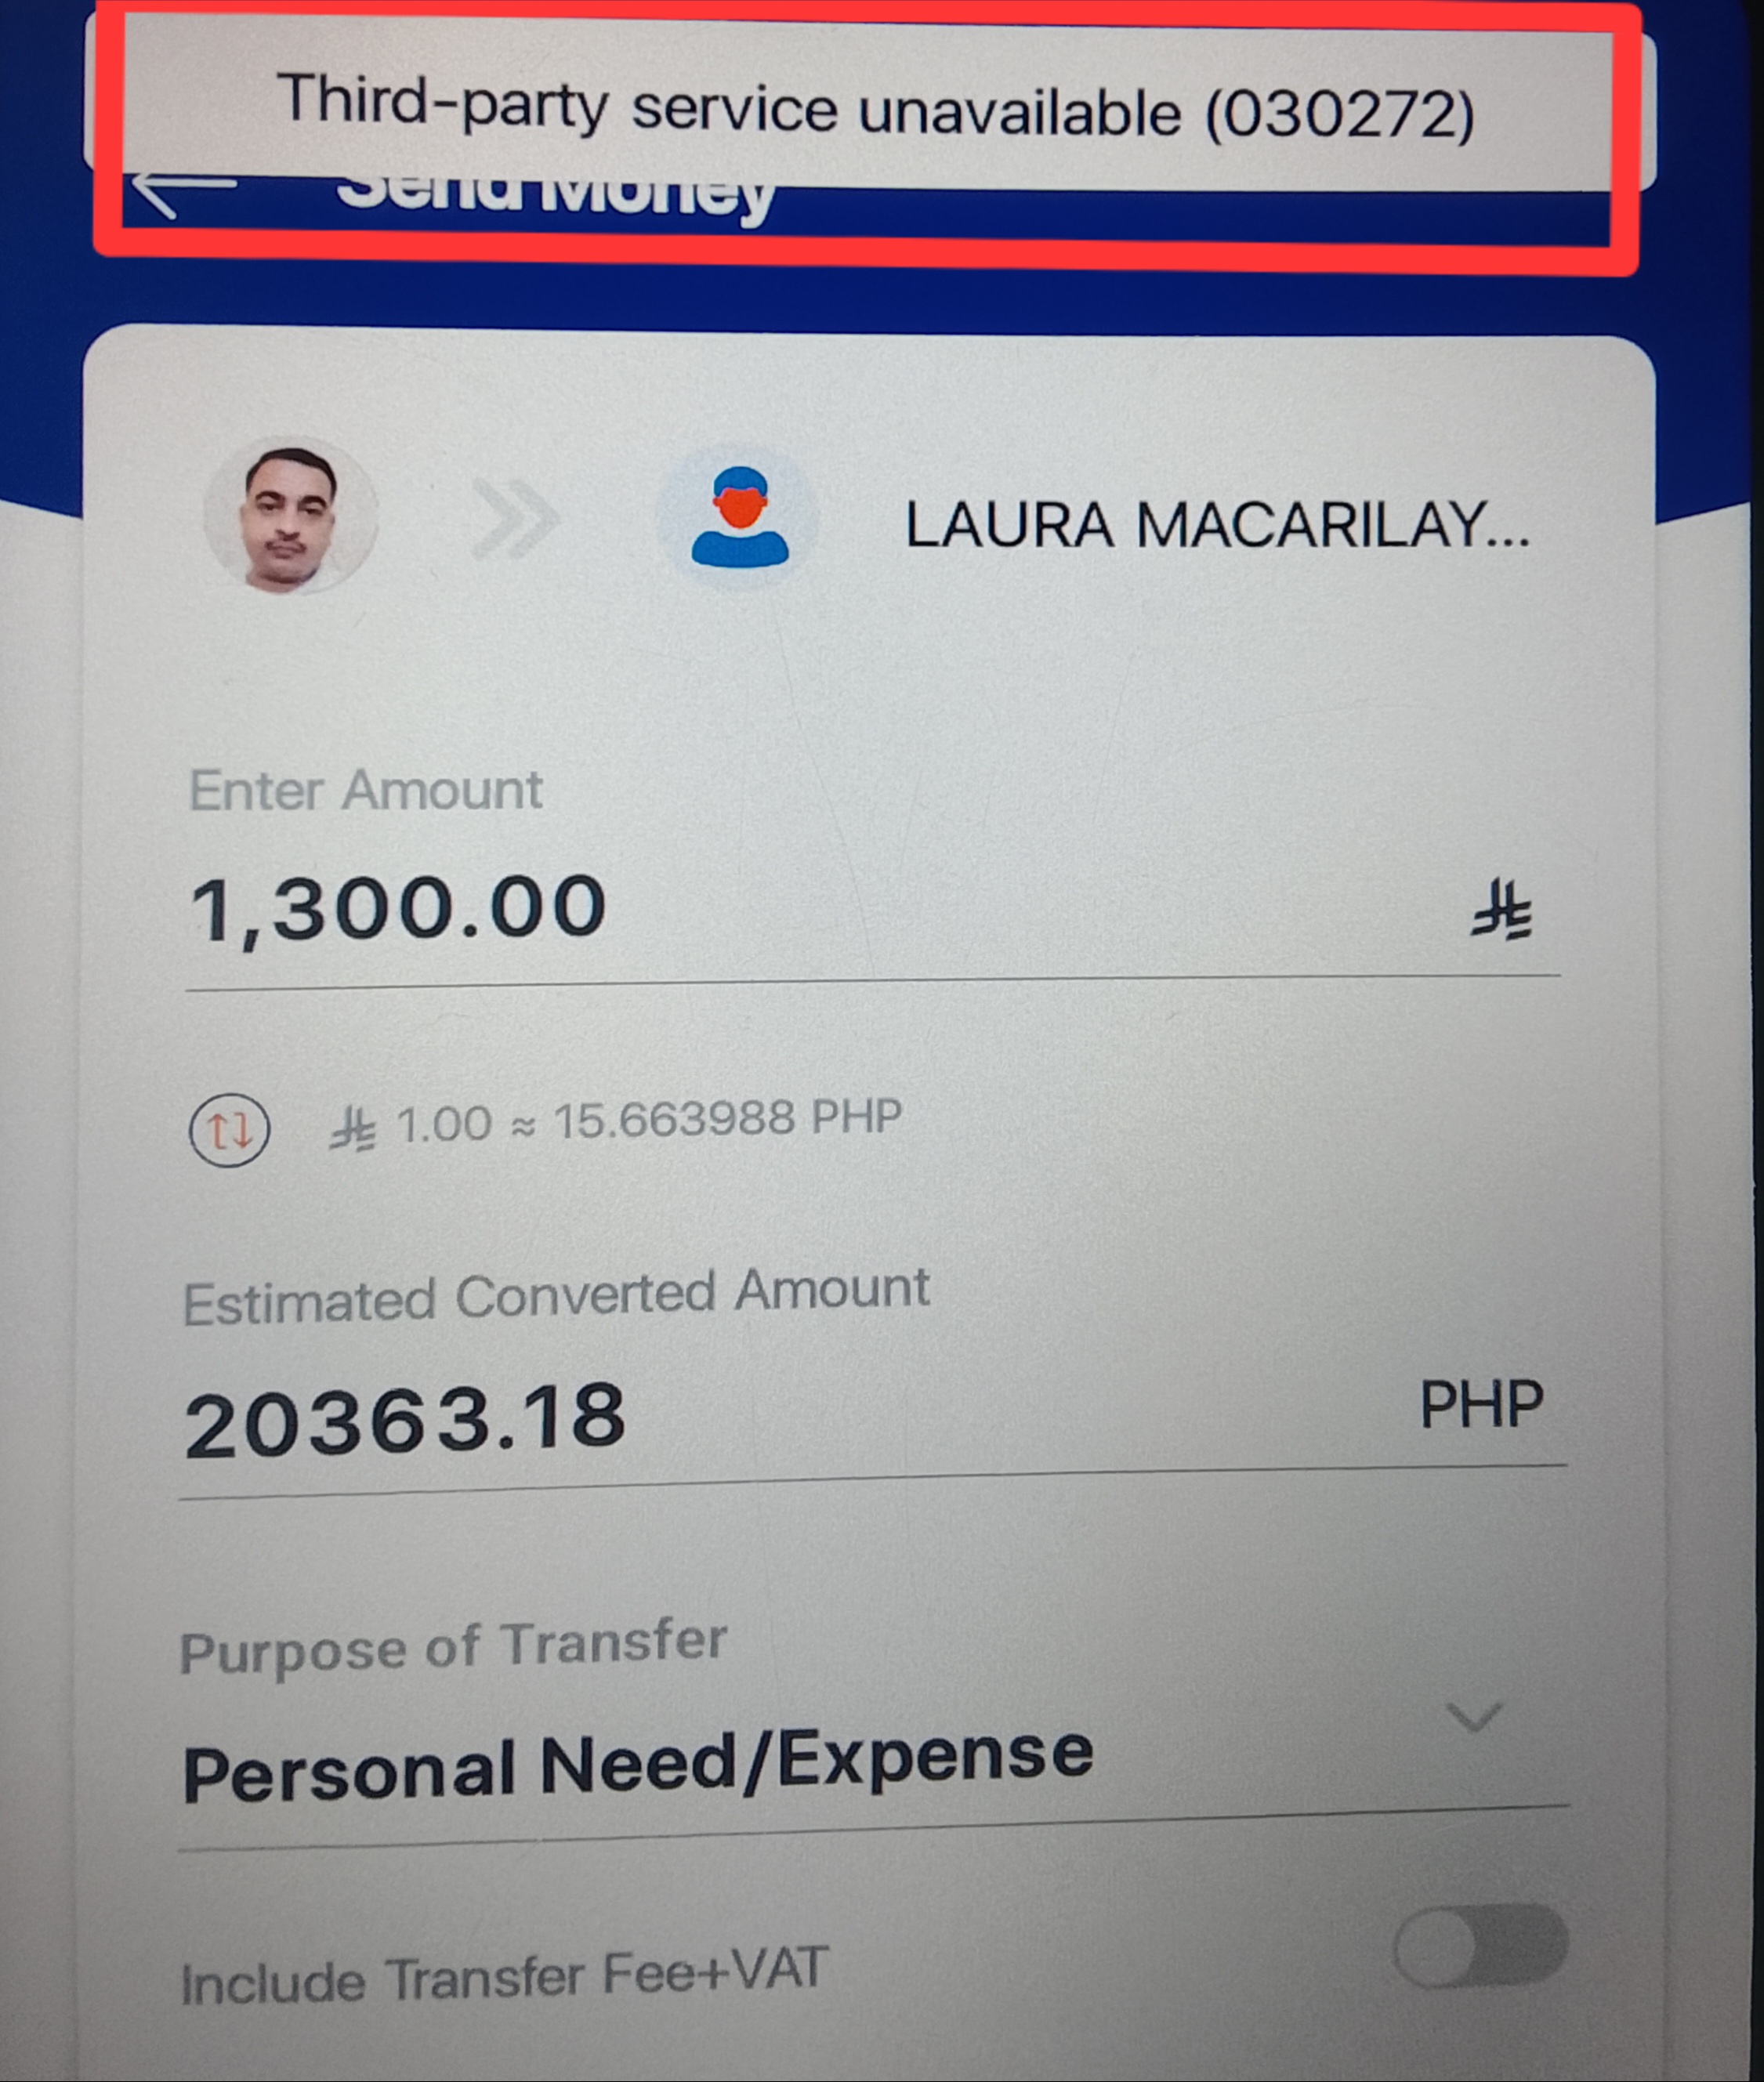Tap the double chevron transfer arrow
Screen dimensions: 1764x2082
coord(516,517)
